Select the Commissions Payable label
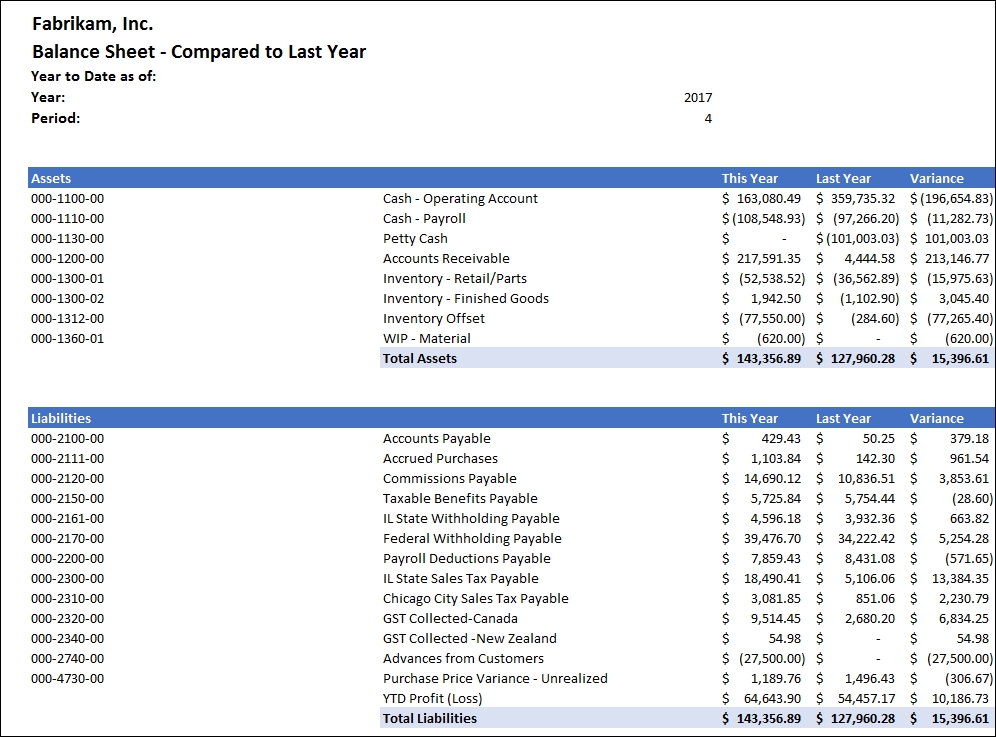Screen dimensions: 996x737 coord(449,479)
